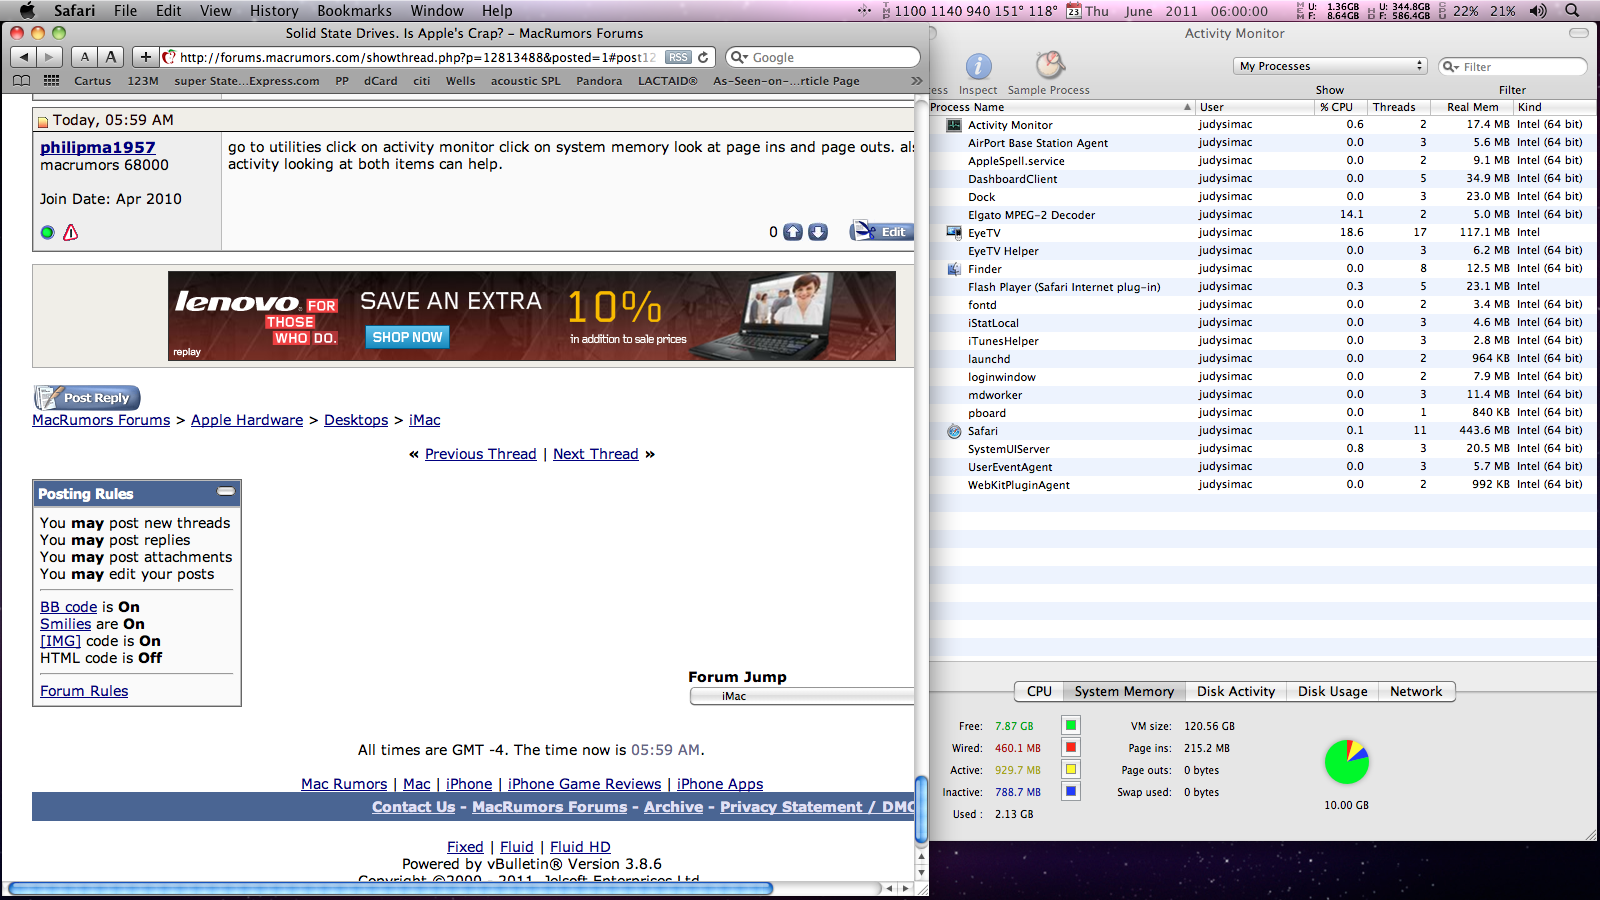Click the volume icon in the menu bar

coord(1537,11)
